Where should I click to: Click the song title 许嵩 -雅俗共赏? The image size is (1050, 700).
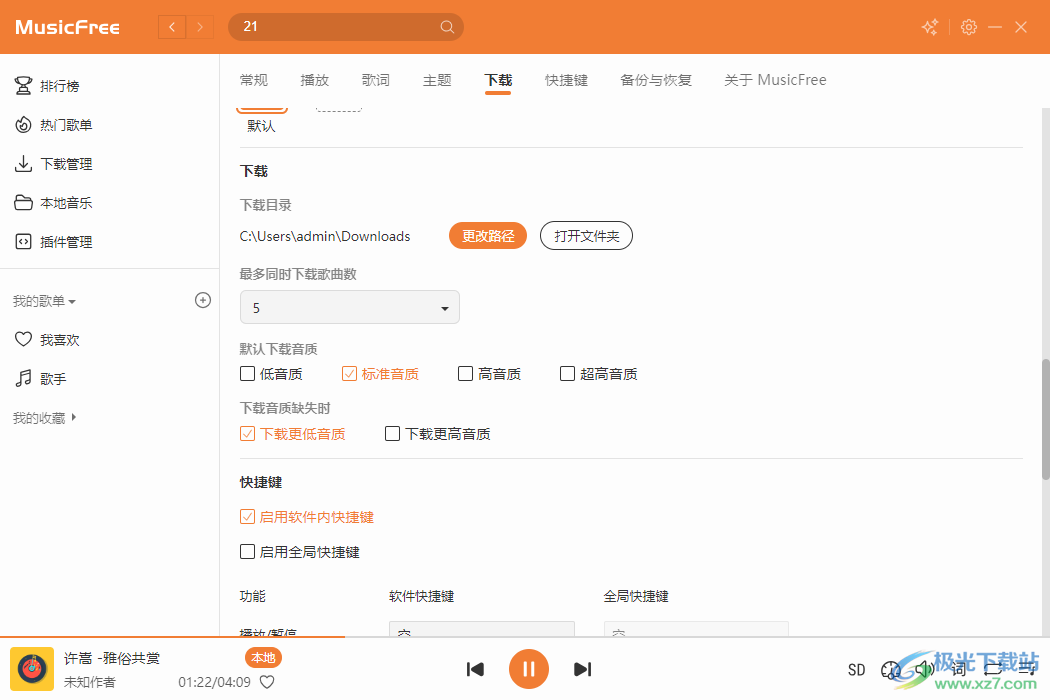pyautogui.click(x=112, y=658)
